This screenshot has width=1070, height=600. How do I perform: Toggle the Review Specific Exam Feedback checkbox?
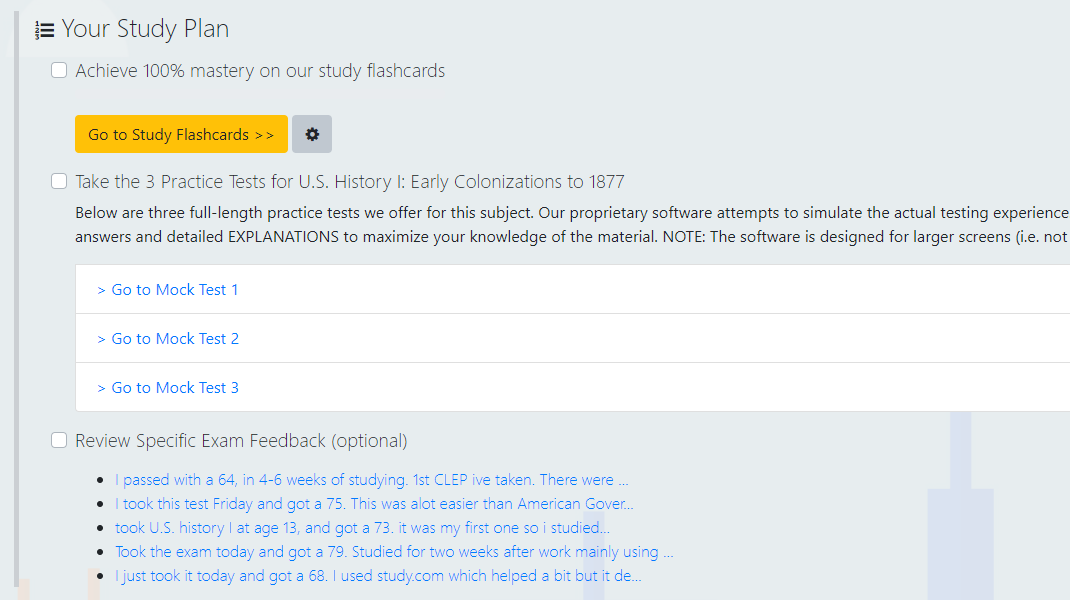(x=59, y=441)
